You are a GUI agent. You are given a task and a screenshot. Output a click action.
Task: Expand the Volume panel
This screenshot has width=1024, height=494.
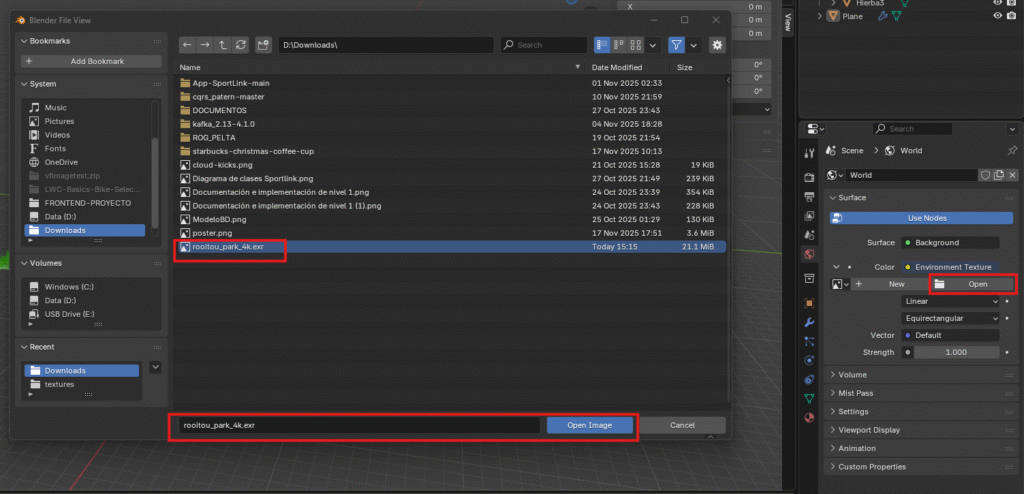coord(833,375)
